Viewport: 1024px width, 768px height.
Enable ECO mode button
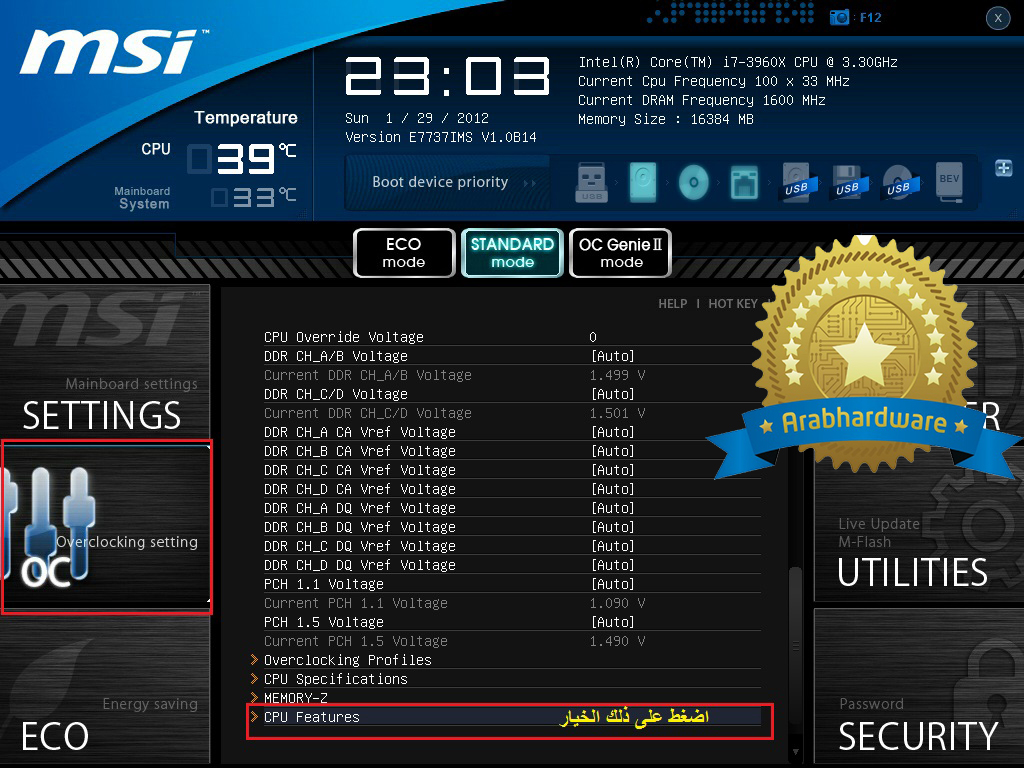point(404,253)
